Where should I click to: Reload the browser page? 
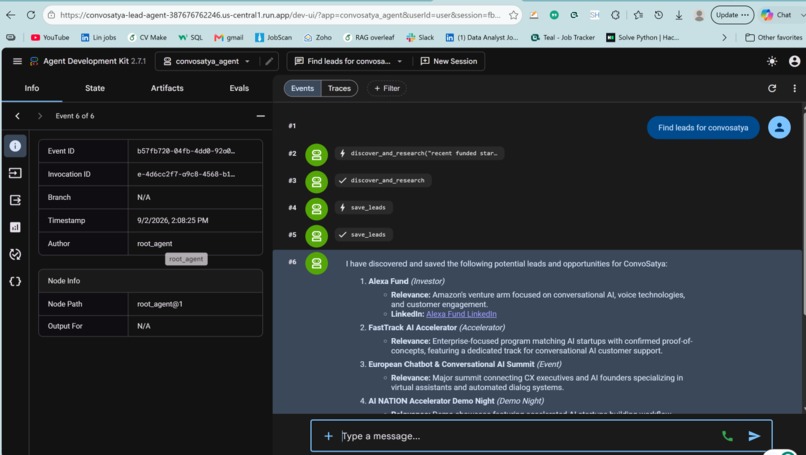31,15
